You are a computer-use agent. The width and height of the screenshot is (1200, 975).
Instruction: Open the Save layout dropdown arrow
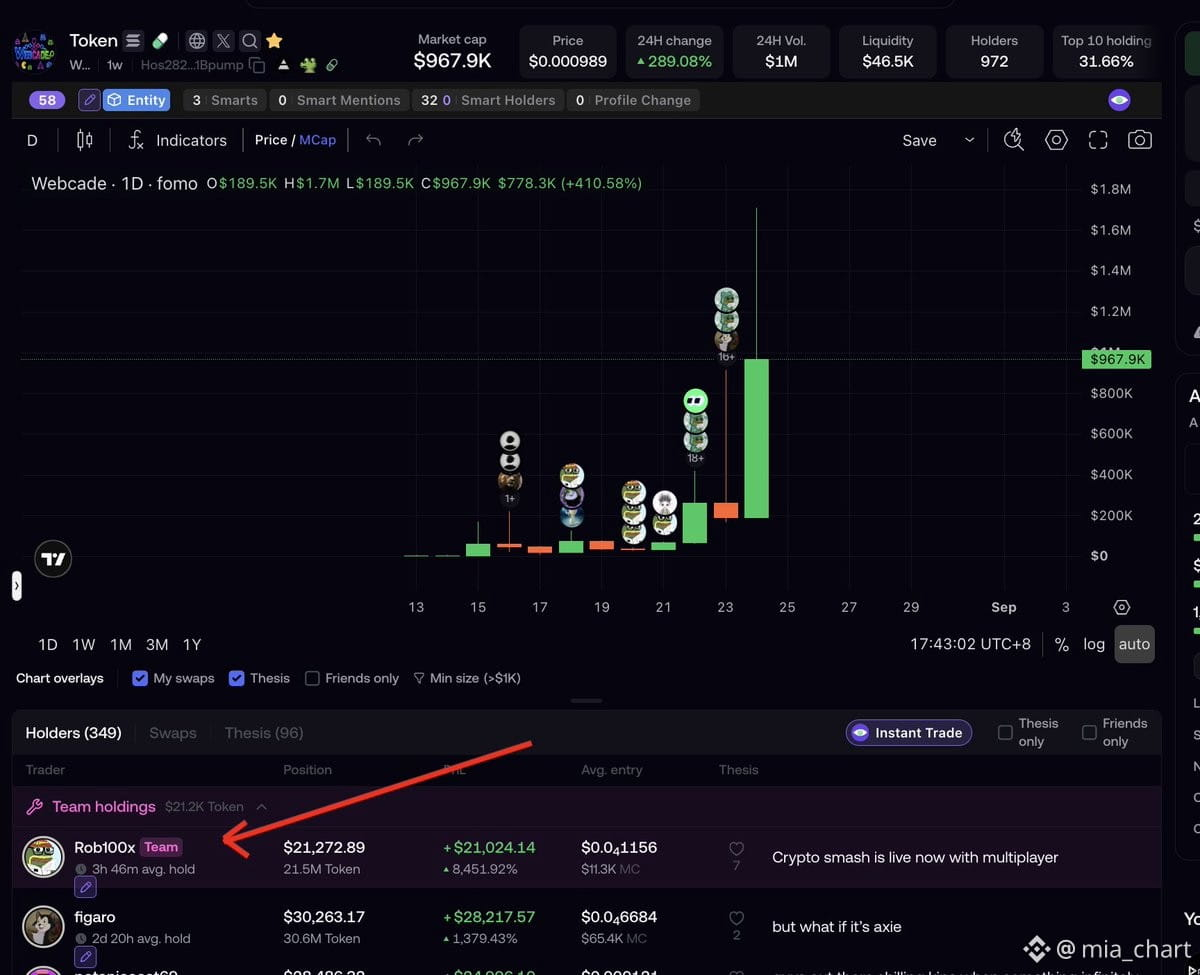tap(969, 140)
